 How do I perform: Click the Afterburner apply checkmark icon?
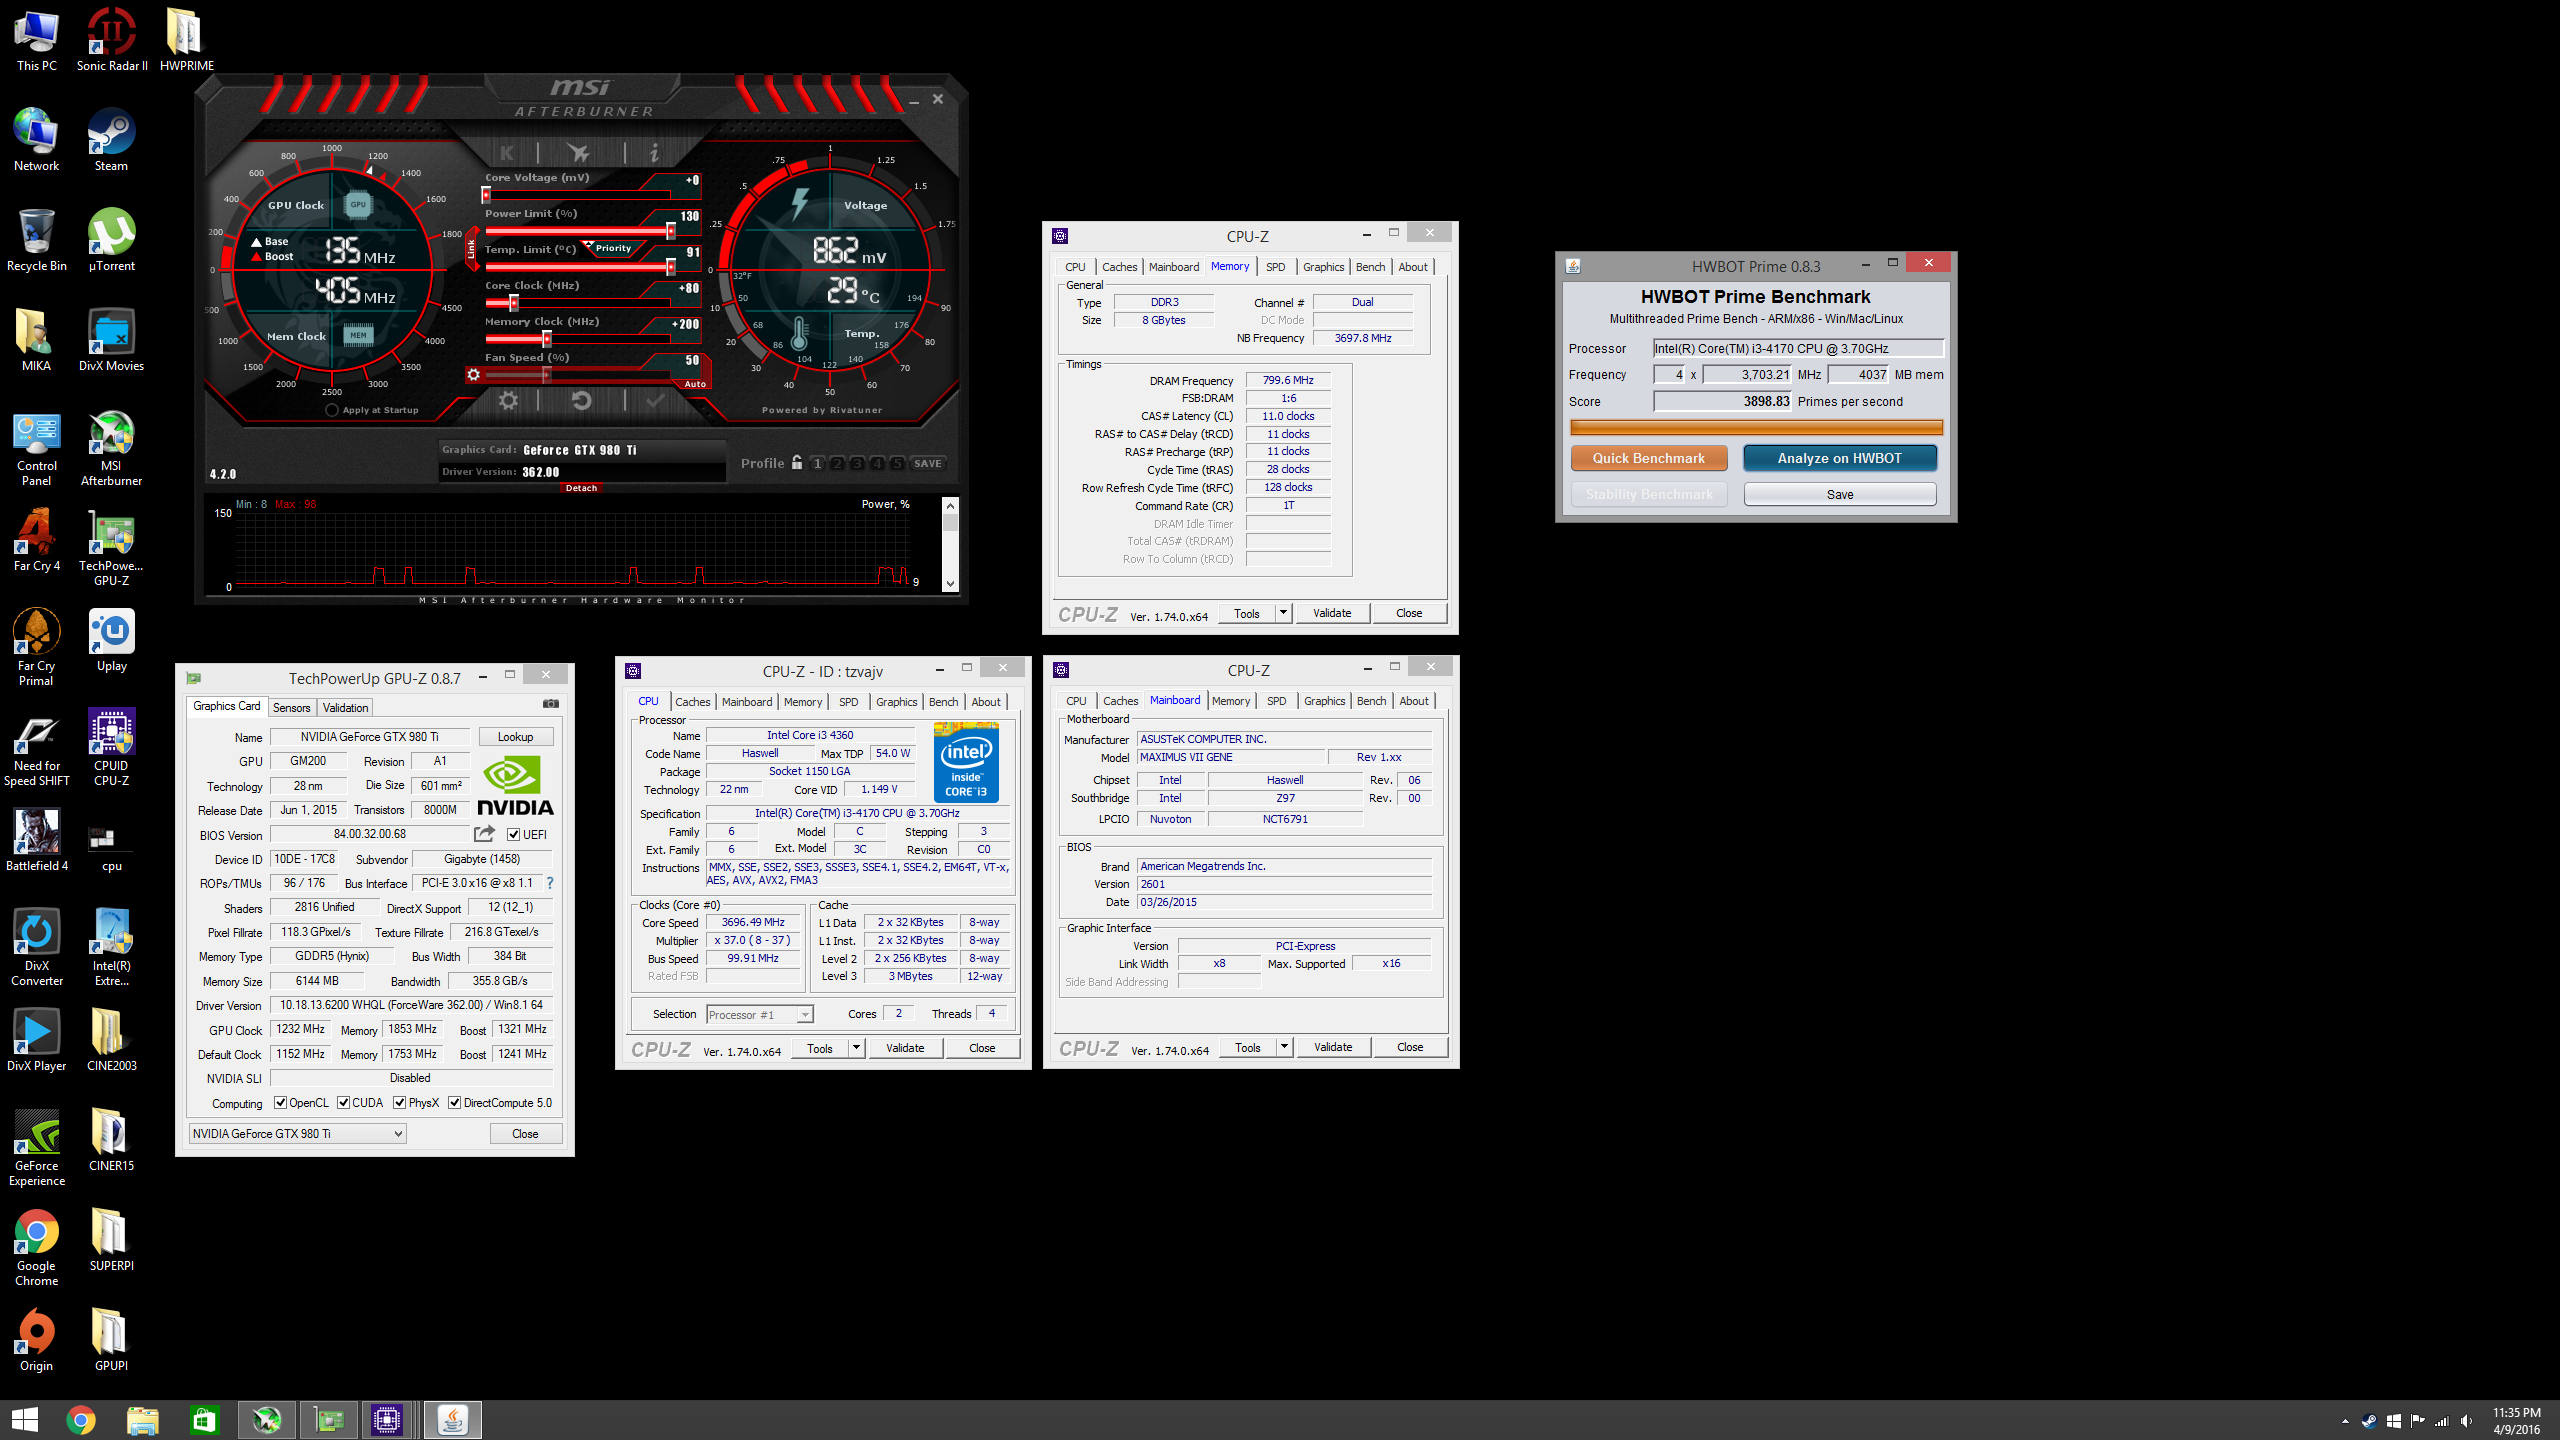pos(655,401)
